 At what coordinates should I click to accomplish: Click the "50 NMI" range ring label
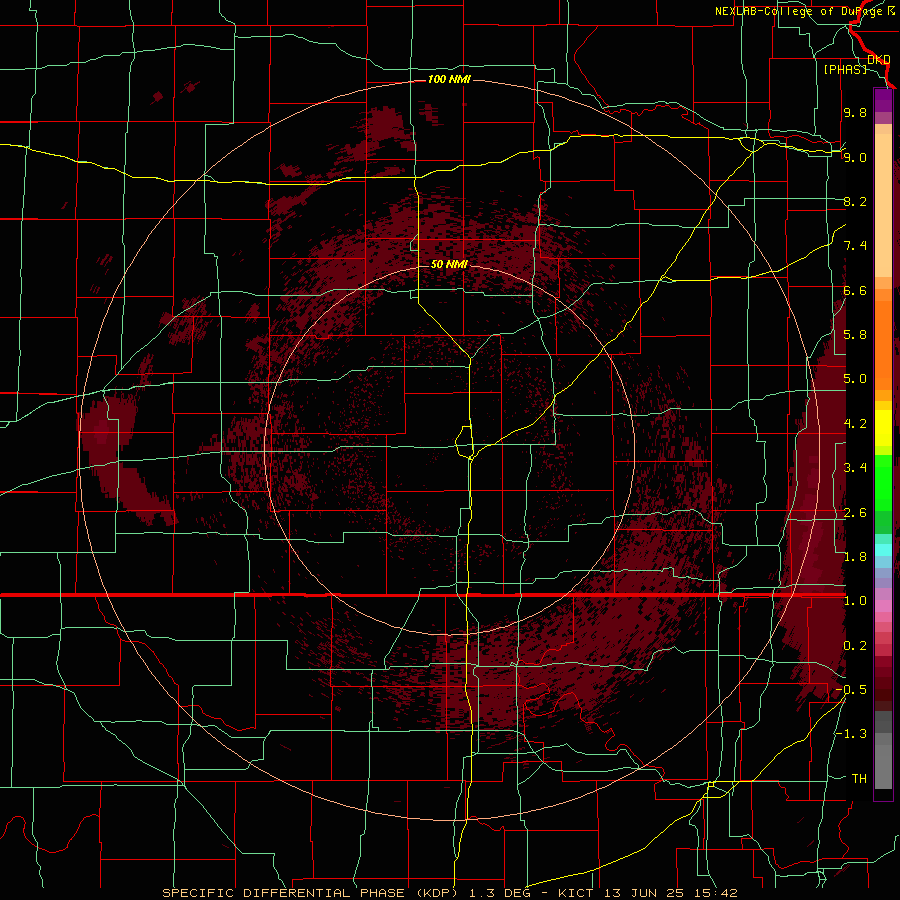449,264
